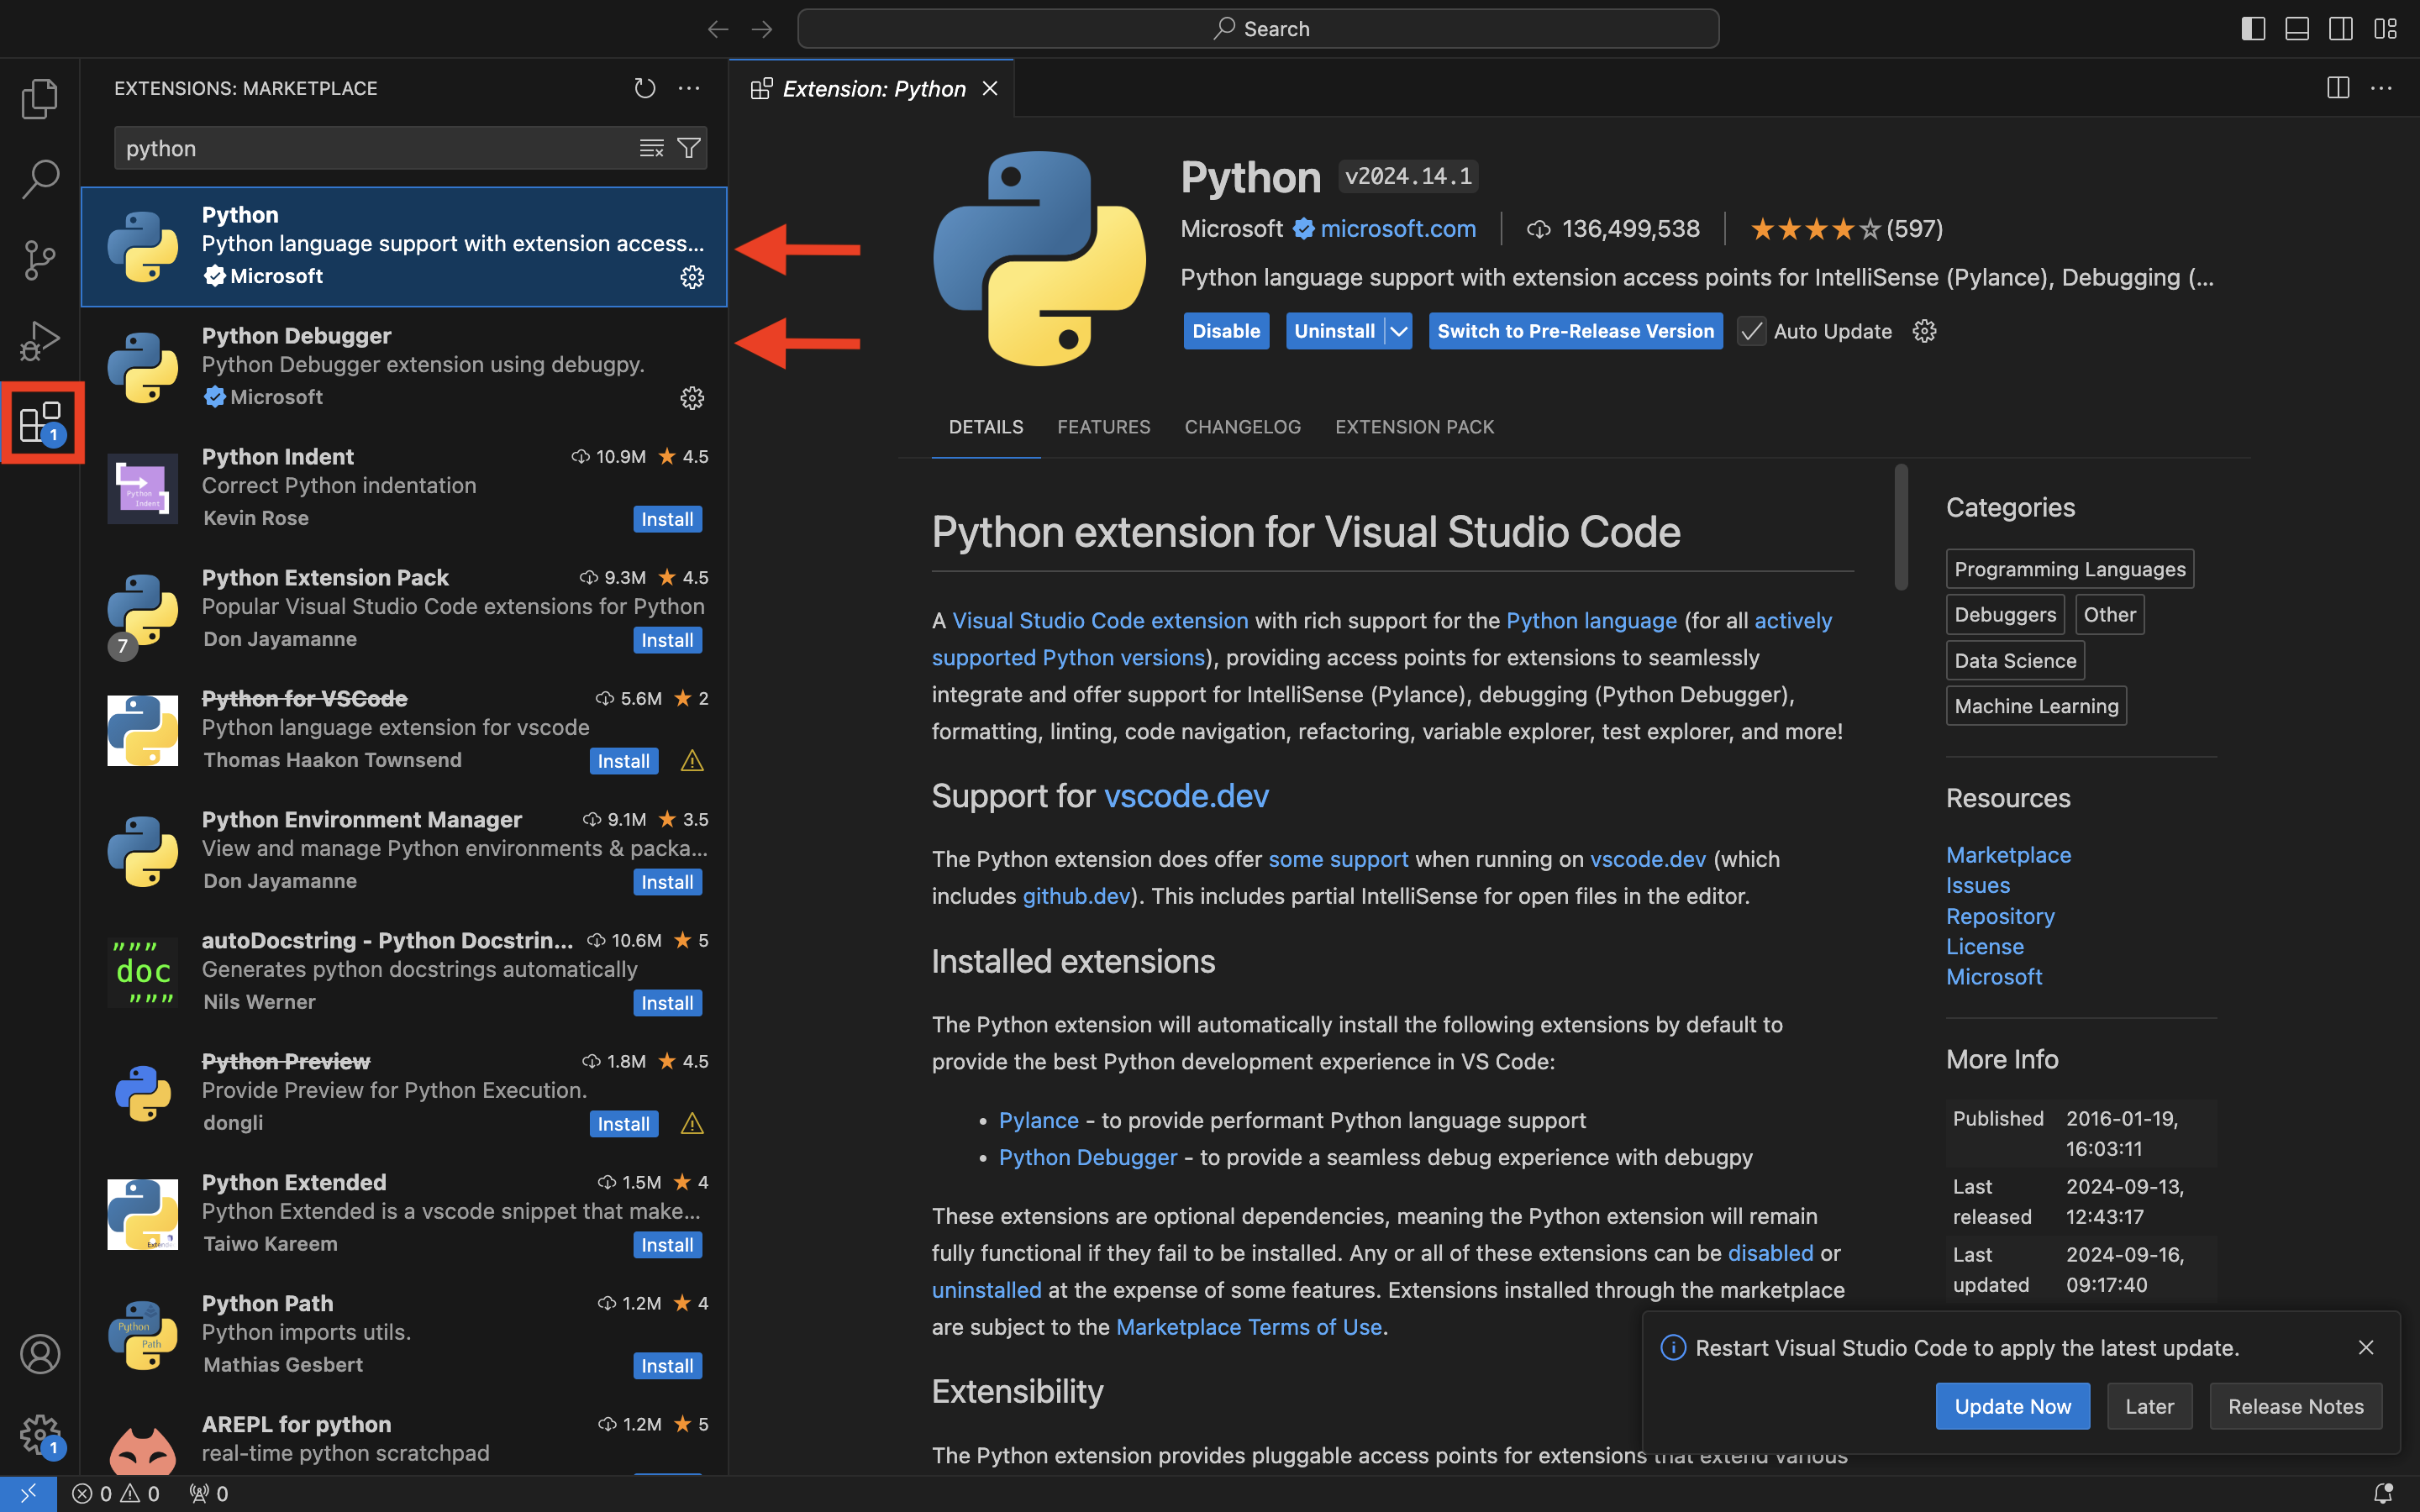
Task: Open Views and More Actions in Extensions panel
Action: [689, 88]
